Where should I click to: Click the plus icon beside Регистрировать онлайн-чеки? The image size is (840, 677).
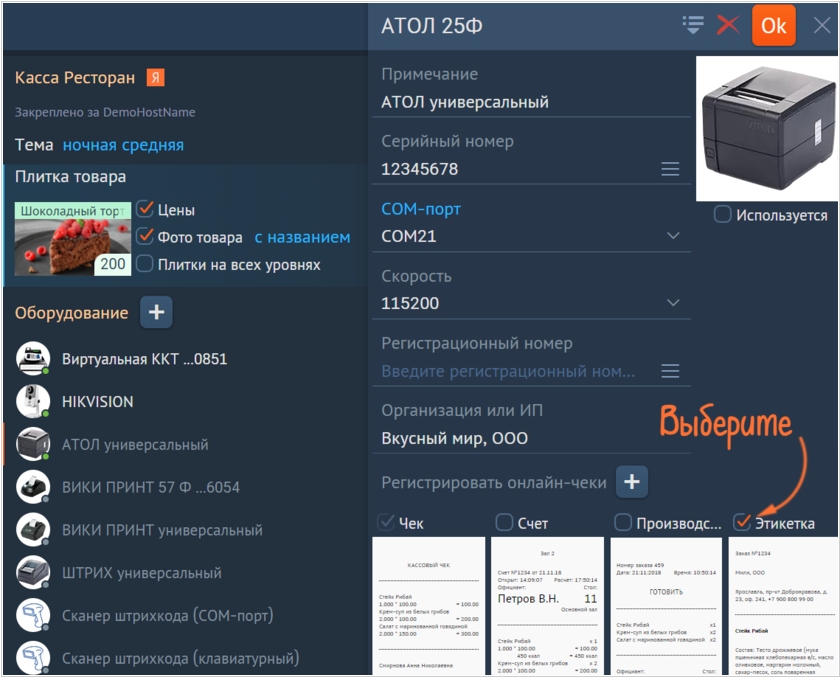(631, 482)
